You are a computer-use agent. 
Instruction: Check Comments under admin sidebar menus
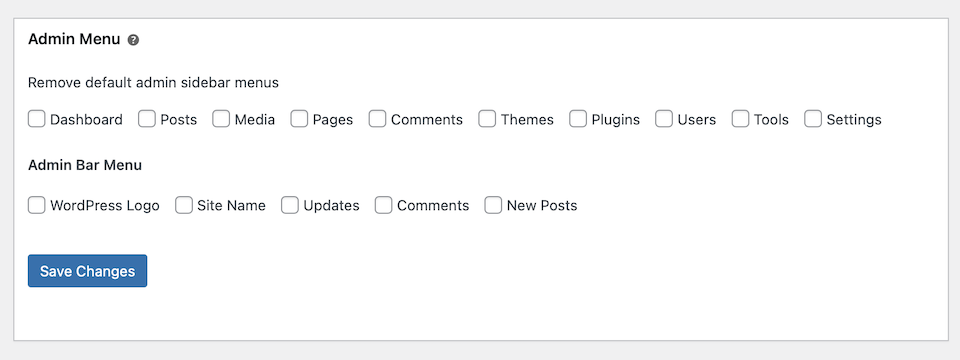tap(378, 119)
